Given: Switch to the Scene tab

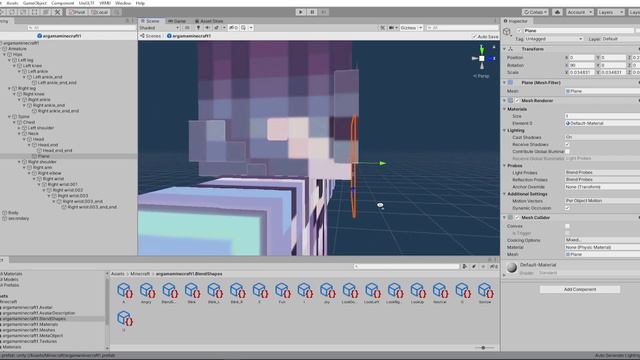Looking at the screenshot, I should click(x=151, y=21).
